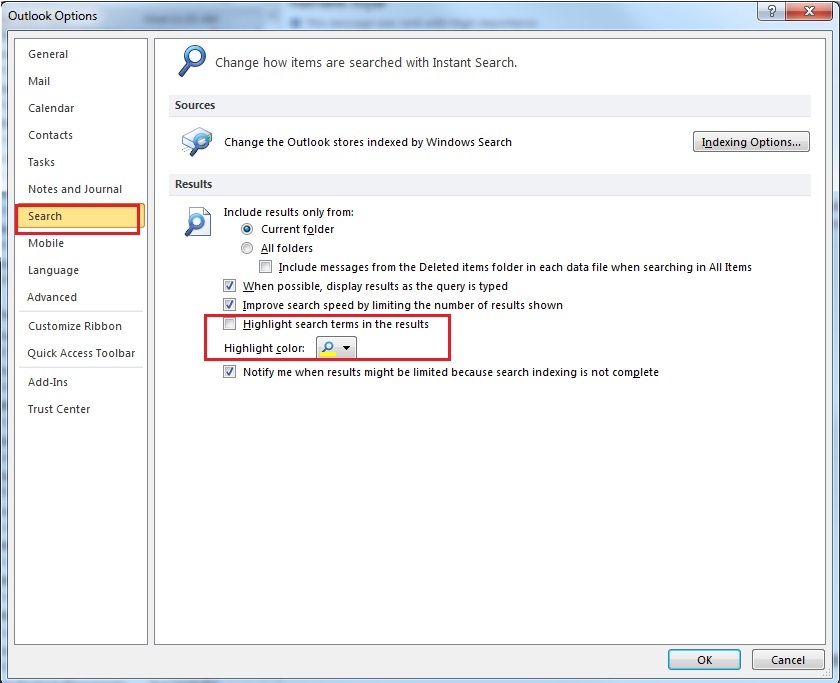Image resolution: width=840 pixels, height=683 pixels.
Task: Click the Sources section header
Action: [x=195, y=105]
